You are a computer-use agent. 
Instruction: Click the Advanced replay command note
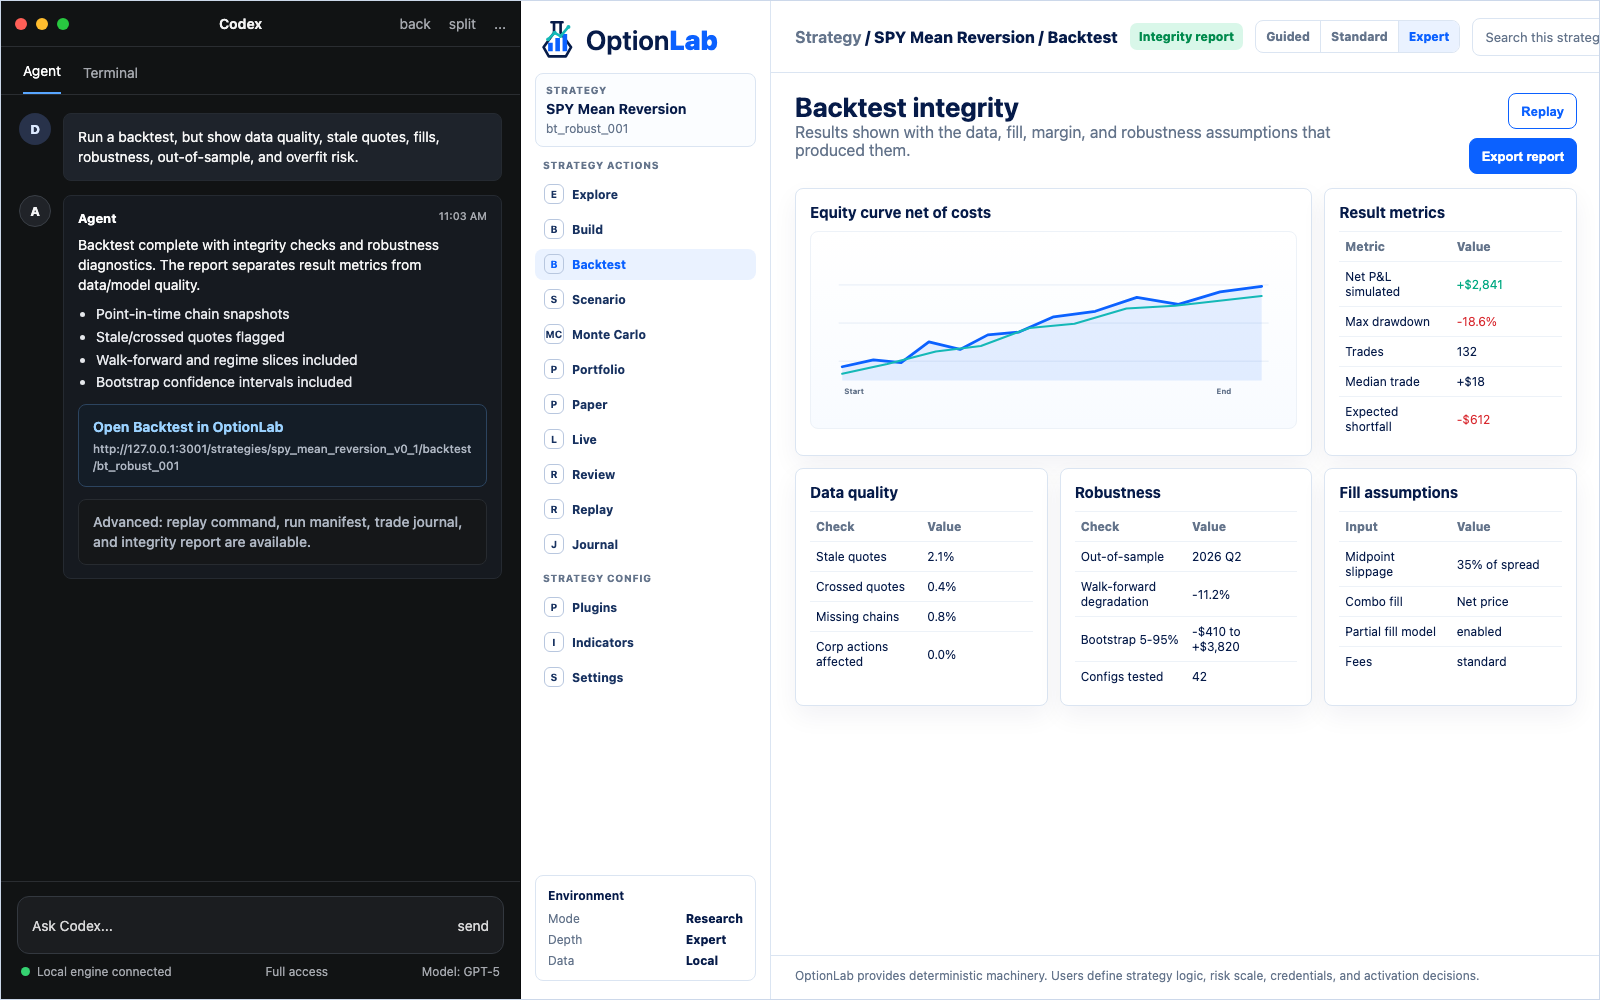click(x=282, y=532)
